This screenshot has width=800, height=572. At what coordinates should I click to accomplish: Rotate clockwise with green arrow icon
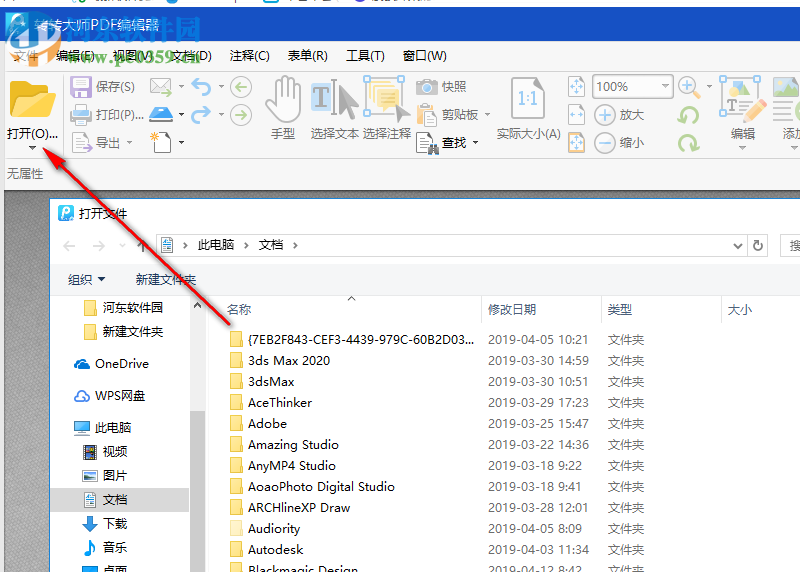tap(689, 143)
